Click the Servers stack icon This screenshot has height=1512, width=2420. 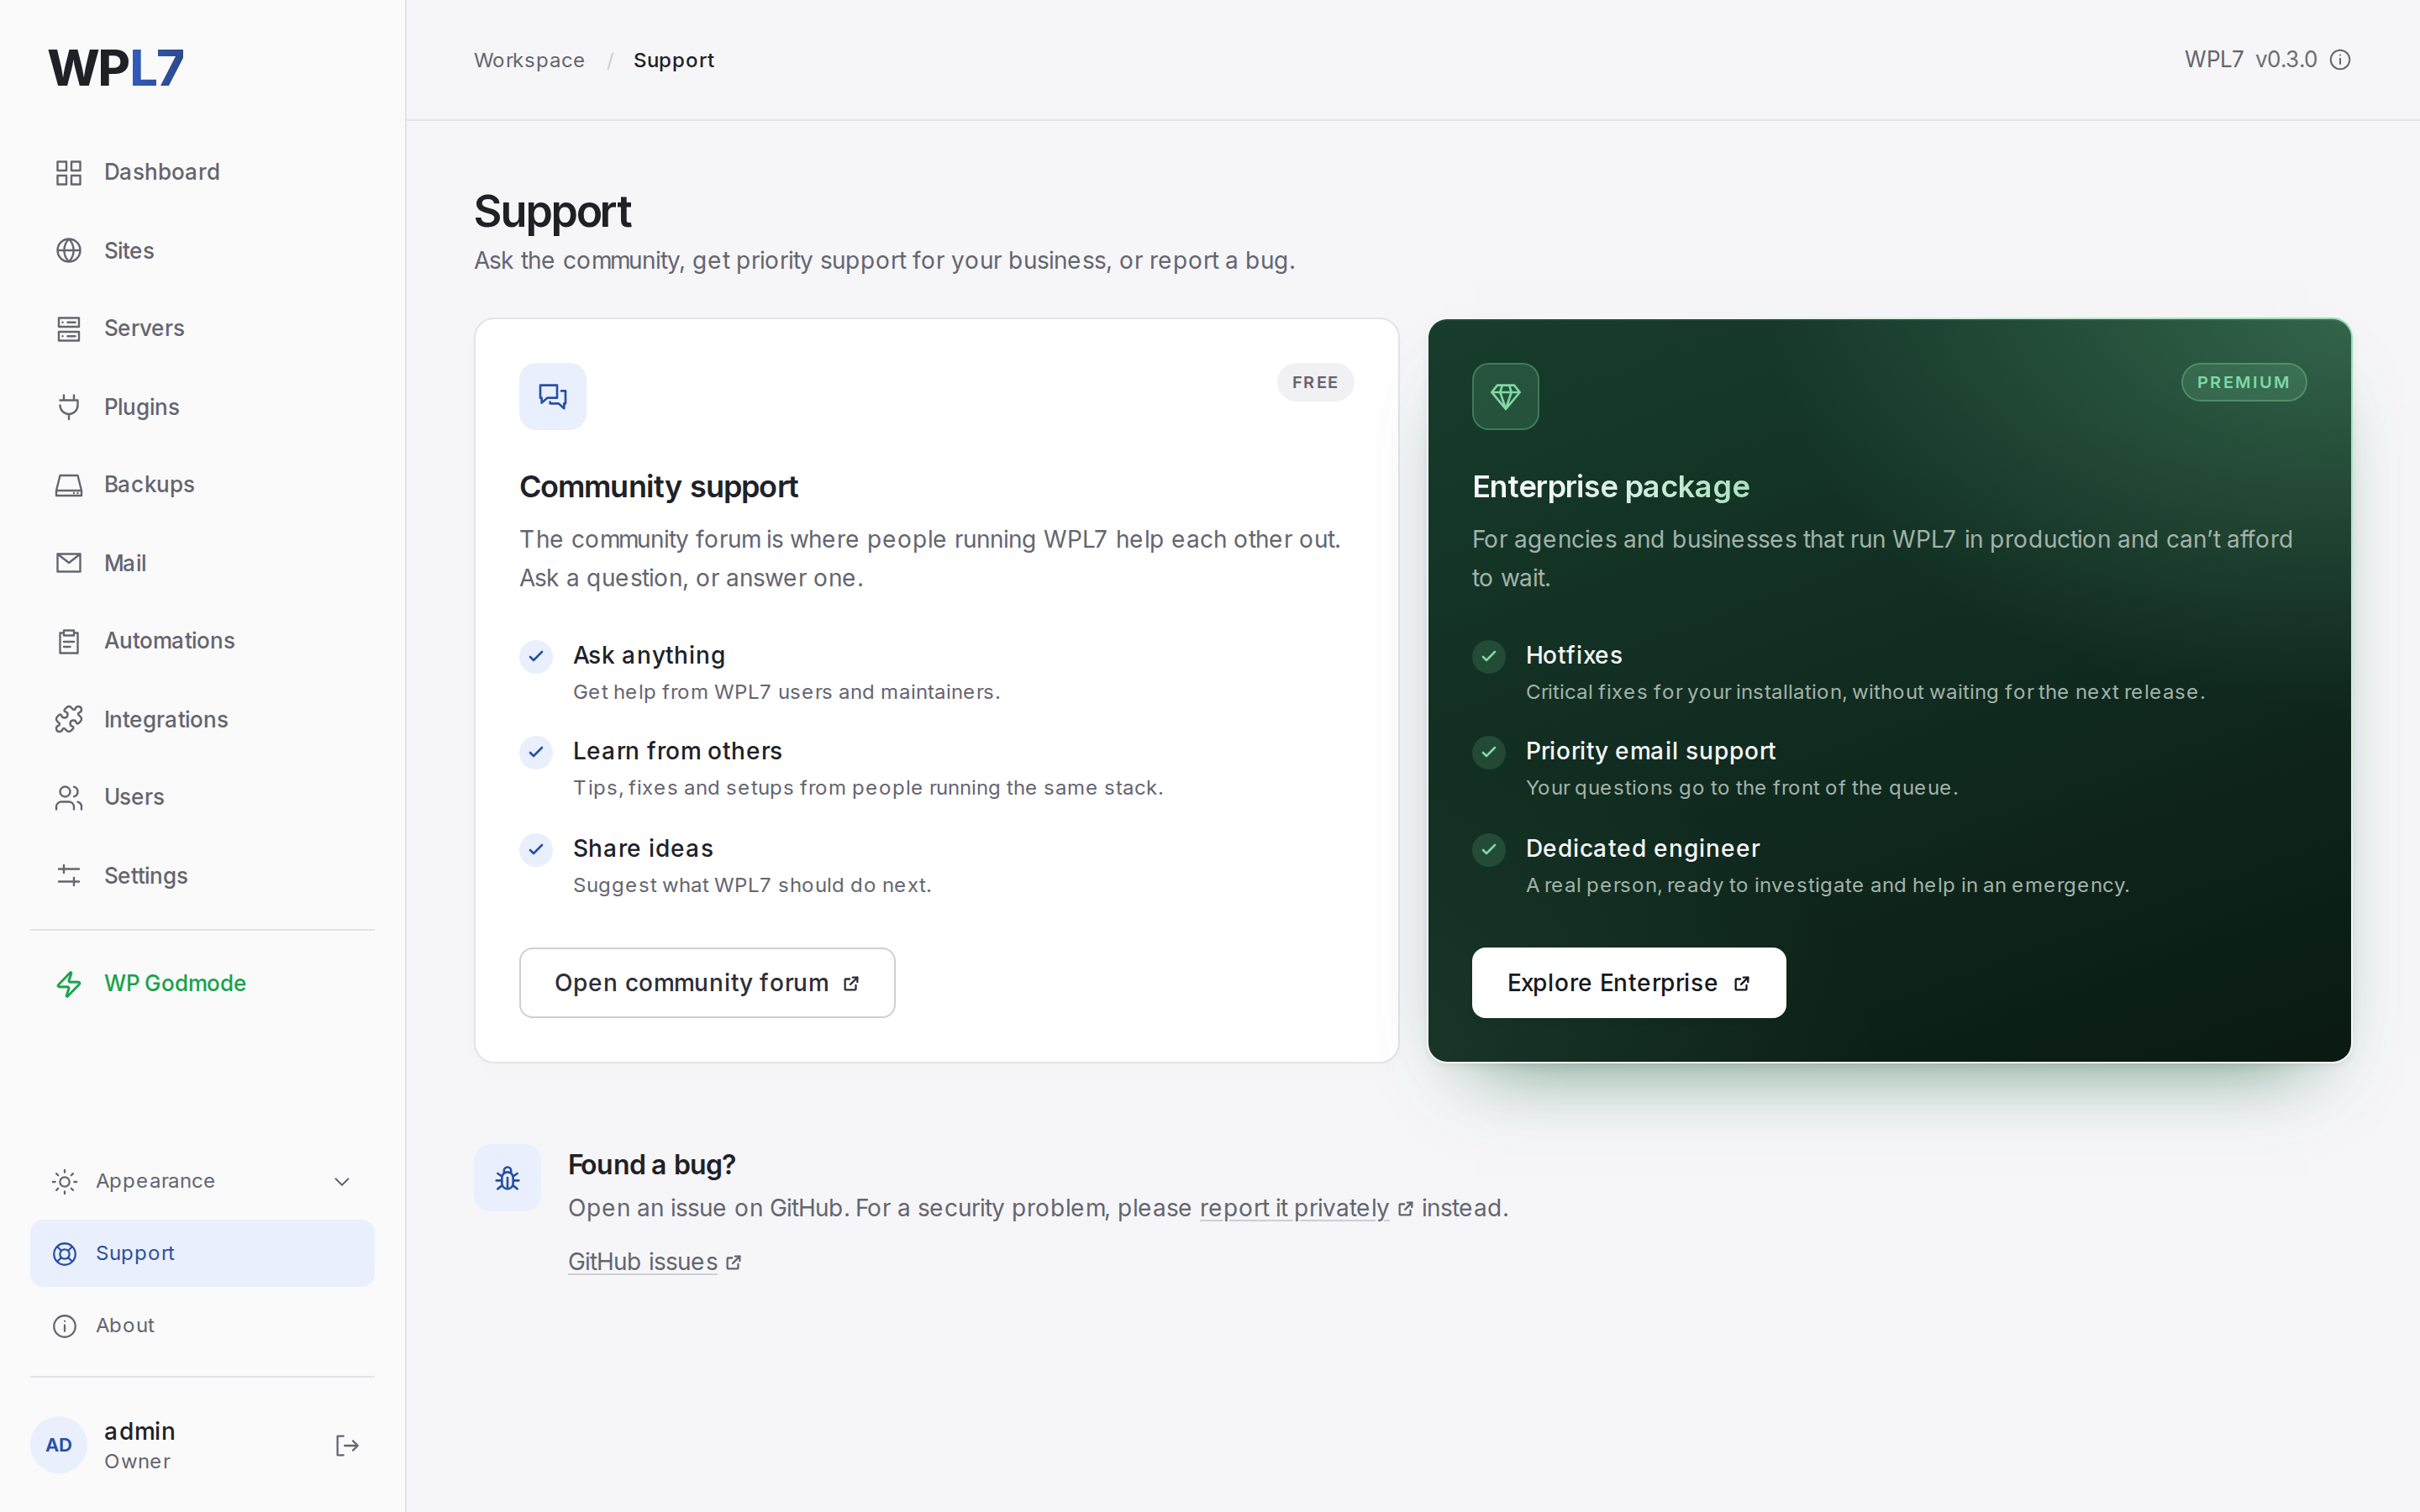[x=68, y=328]
